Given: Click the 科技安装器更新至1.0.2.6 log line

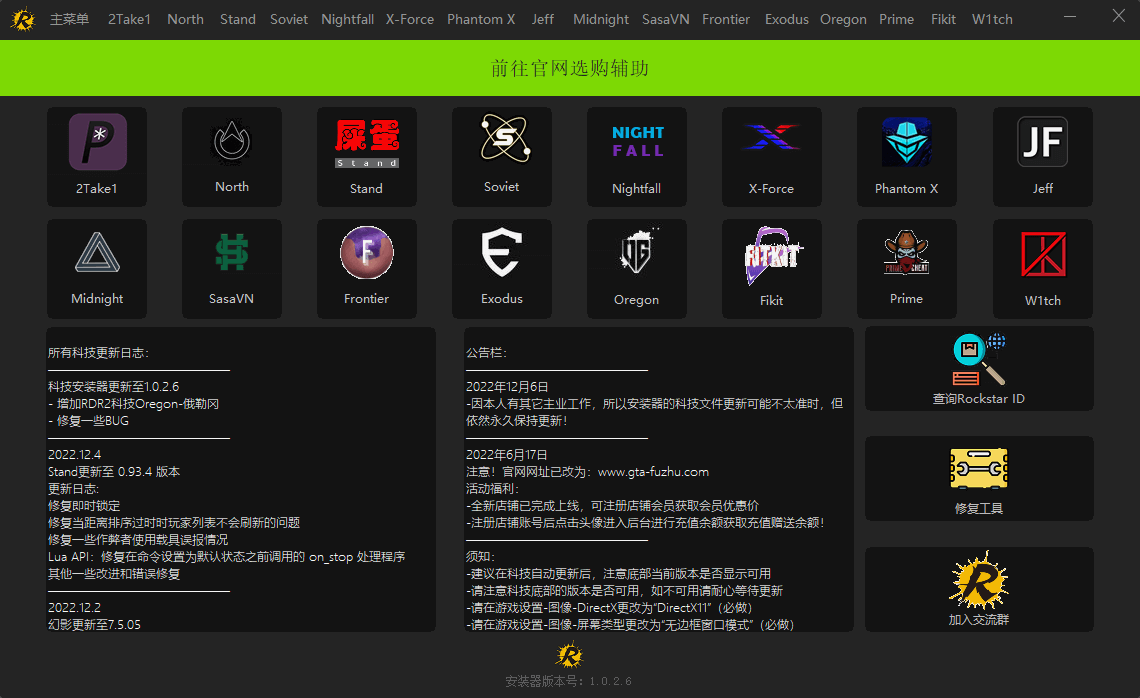Looking at the screenshot, I should (x=113, y=387).
